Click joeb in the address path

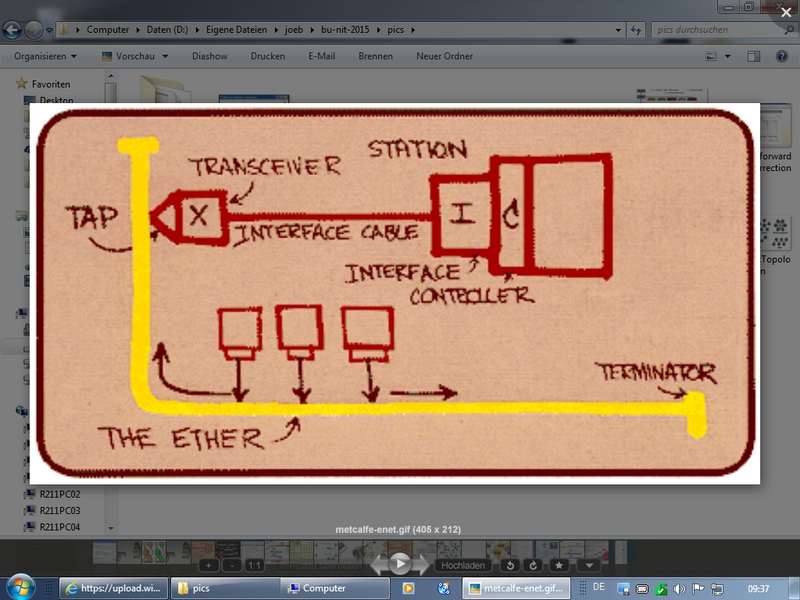(294, 30)
